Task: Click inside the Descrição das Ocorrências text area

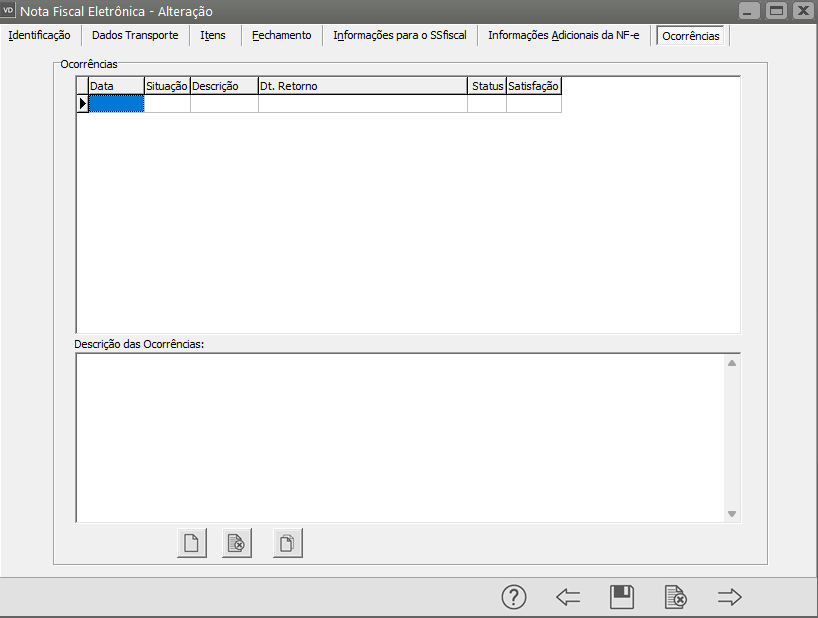Action: 400,437
